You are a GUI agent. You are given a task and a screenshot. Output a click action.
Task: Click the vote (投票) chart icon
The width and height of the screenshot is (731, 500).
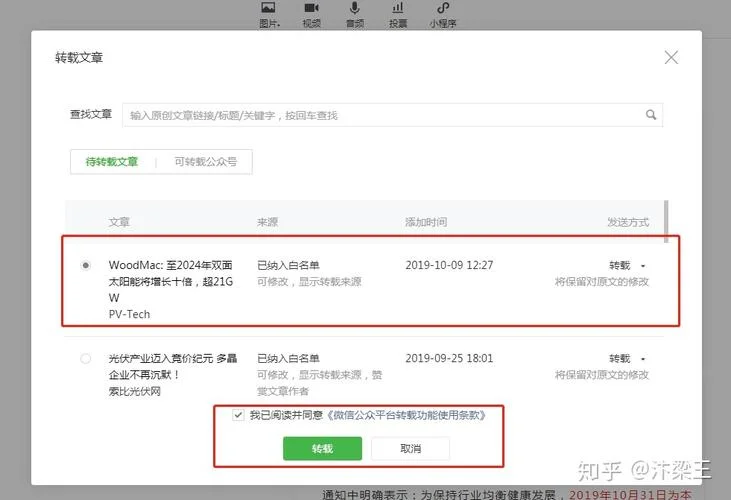pos(398,7)
